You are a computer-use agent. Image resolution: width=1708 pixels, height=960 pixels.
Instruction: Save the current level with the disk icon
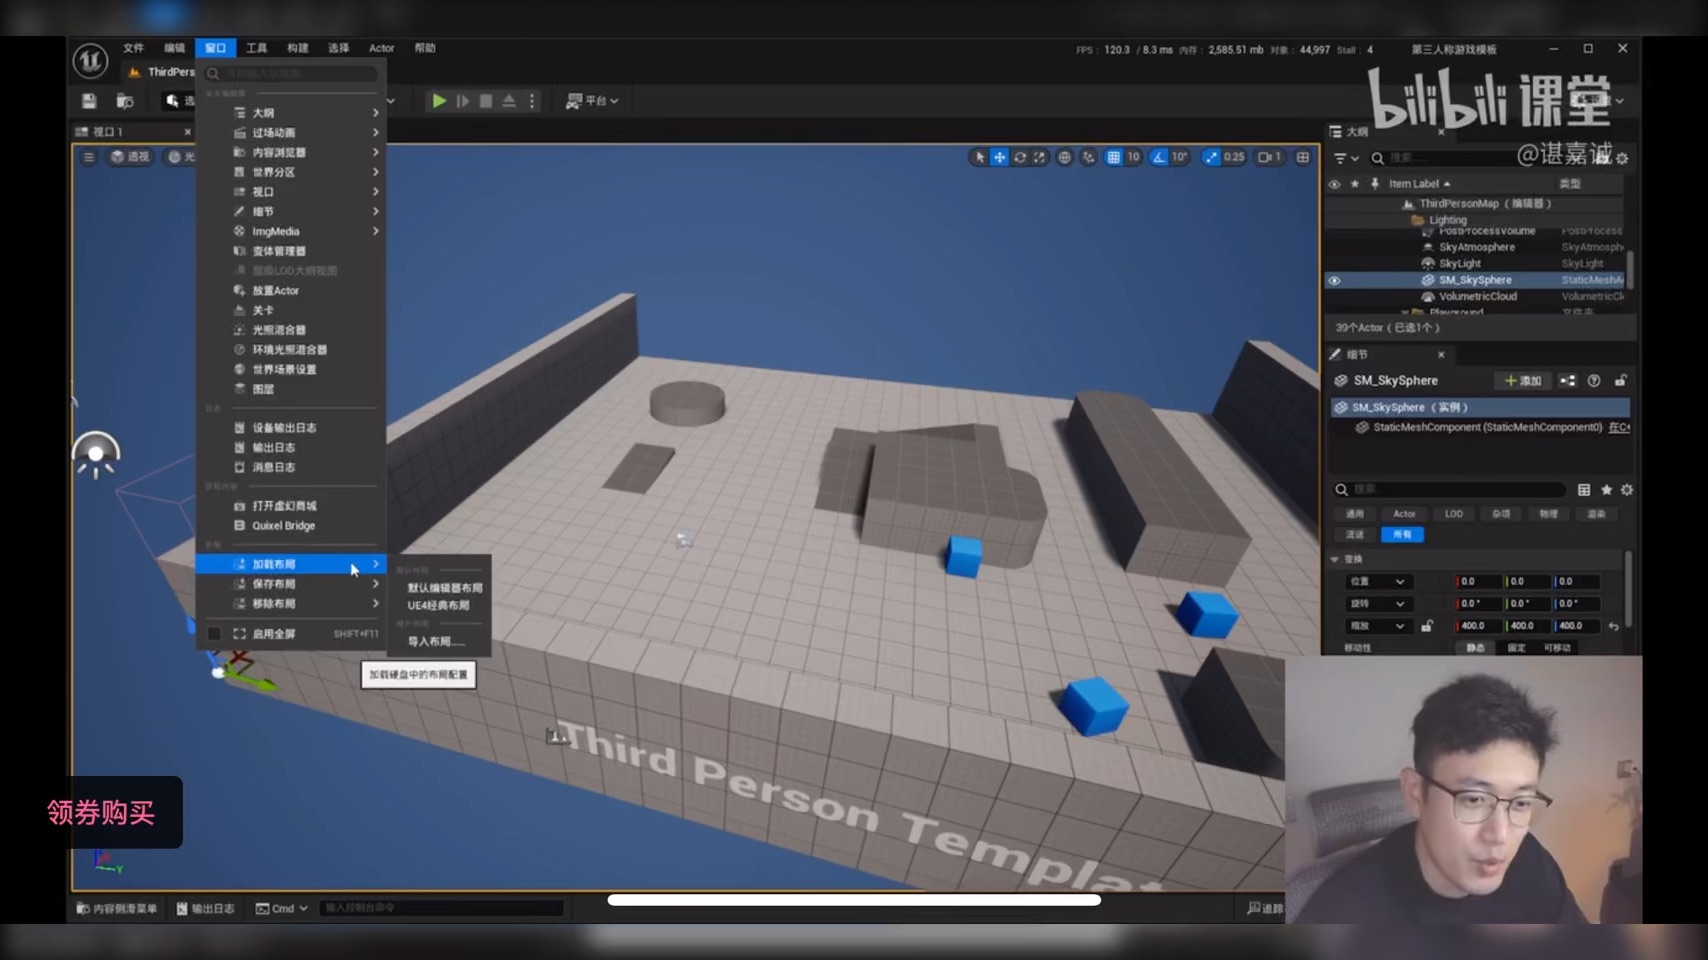point(89,101)
